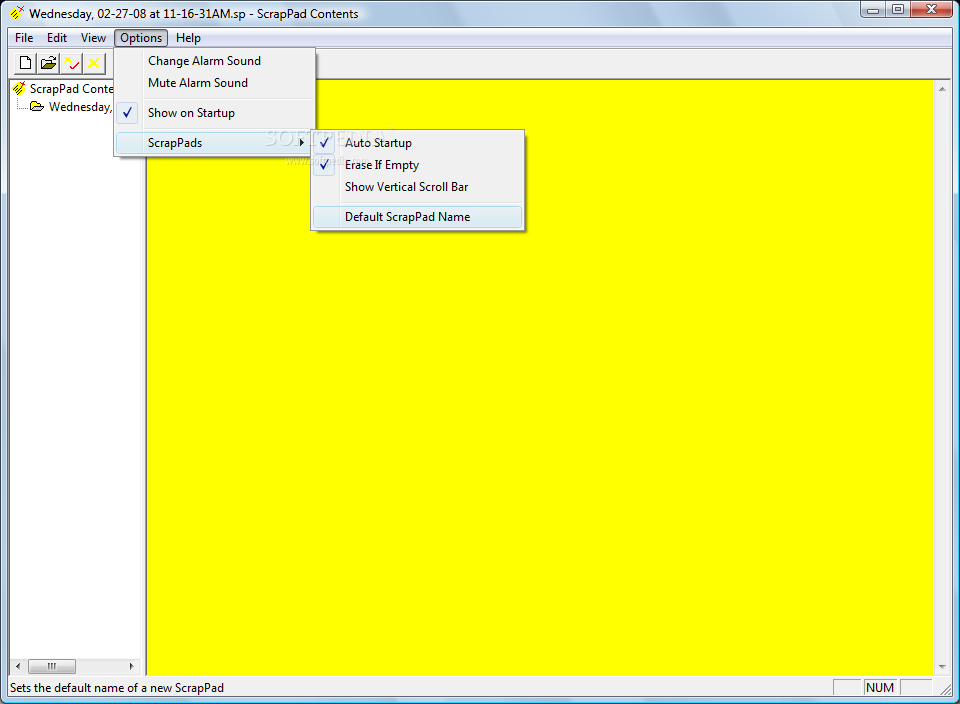Click the editor scroll down arrow
Screen dimensions: 960x704
pos(942,667)
